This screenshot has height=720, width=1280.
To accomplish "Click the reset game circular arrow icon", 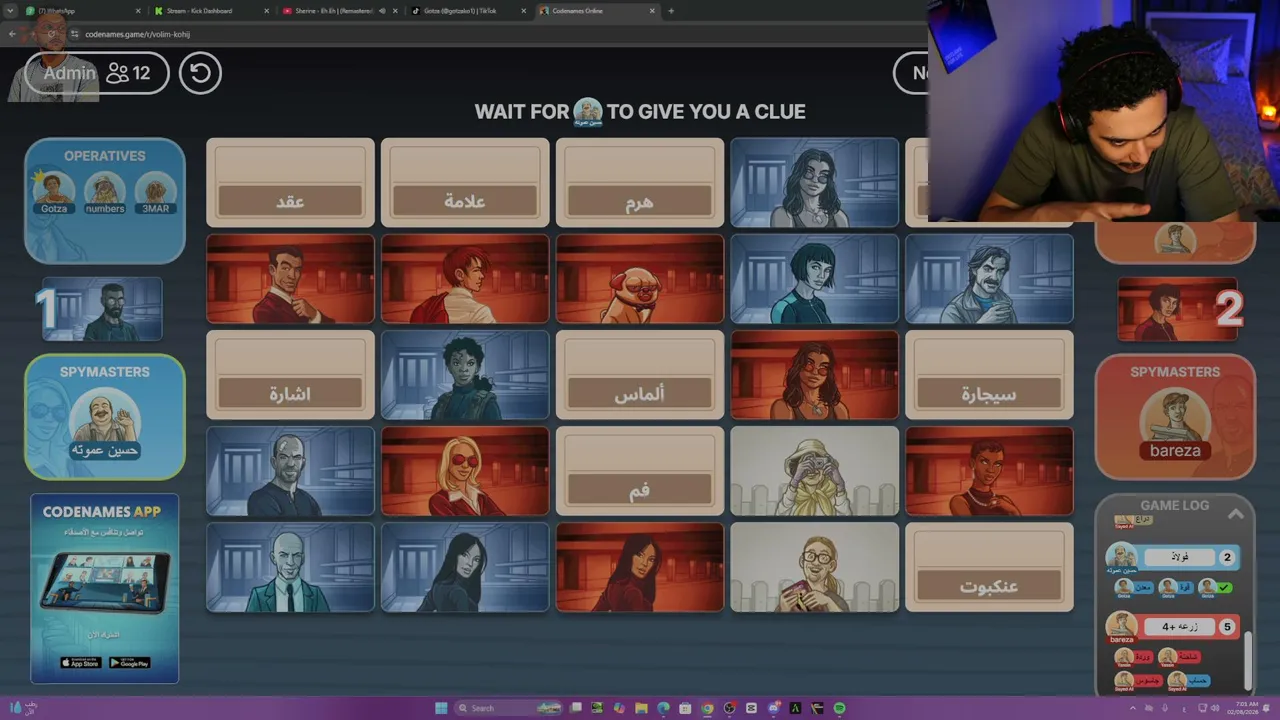I will point(200,73).
